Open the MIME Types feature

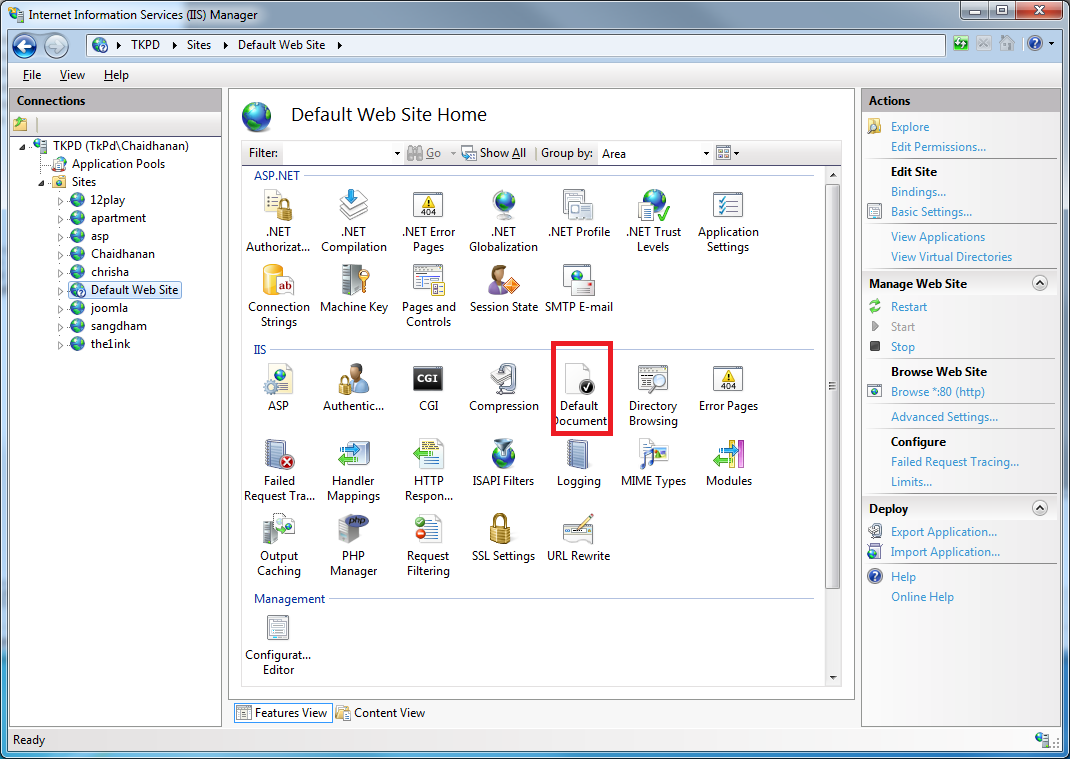tap(653, 459)
